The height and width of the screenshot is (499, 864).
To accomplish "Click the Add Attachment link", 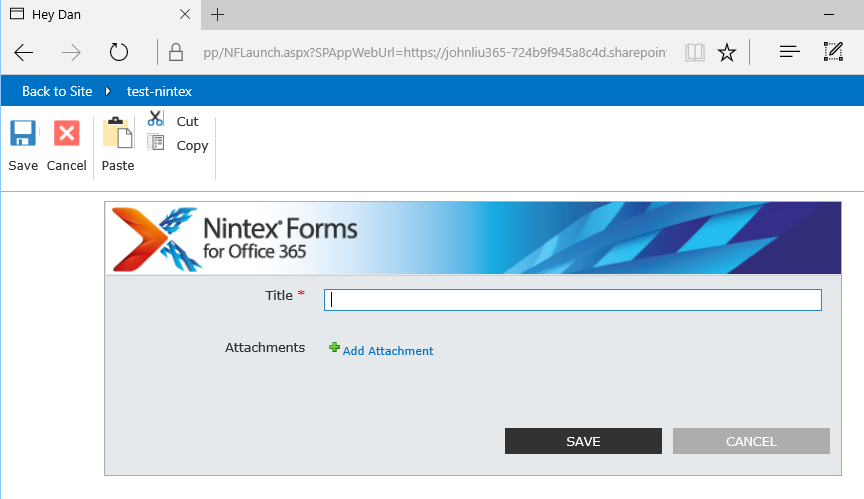I will (387, 351).
